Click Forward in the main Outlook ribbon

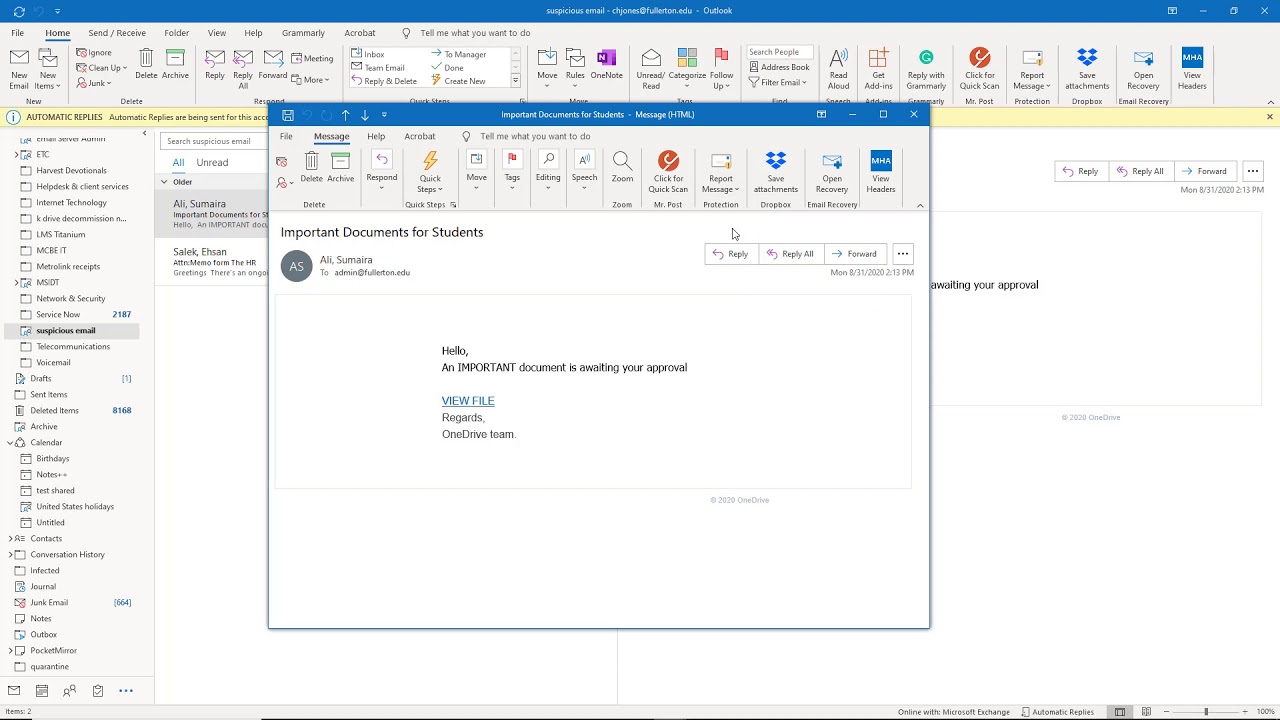pos(273,65)
